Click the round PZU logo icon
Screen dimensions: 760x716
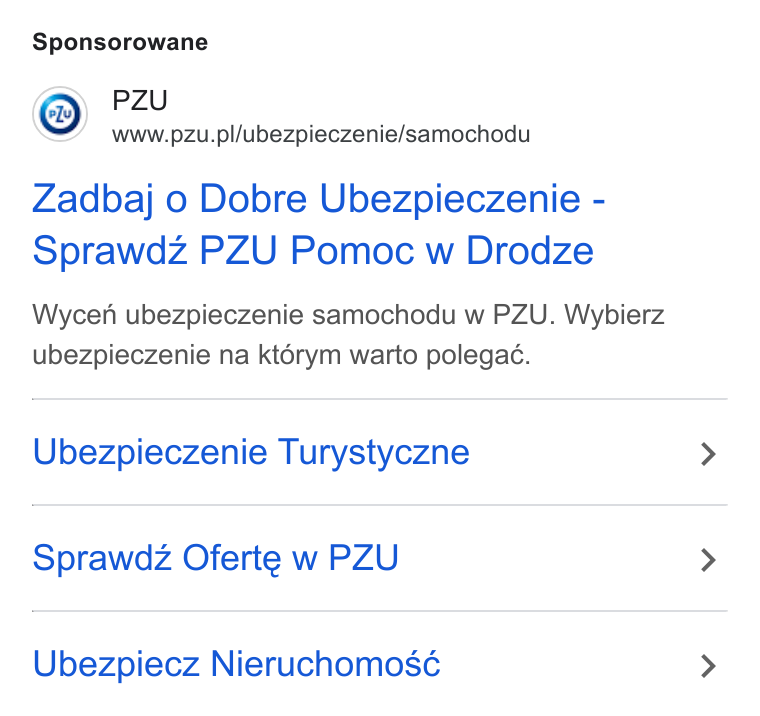60,114
